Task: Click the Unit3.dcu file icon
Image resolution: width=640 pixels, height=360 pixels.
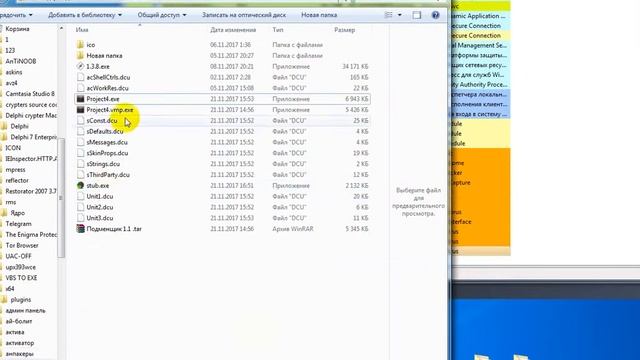Action: pos(80,218)
